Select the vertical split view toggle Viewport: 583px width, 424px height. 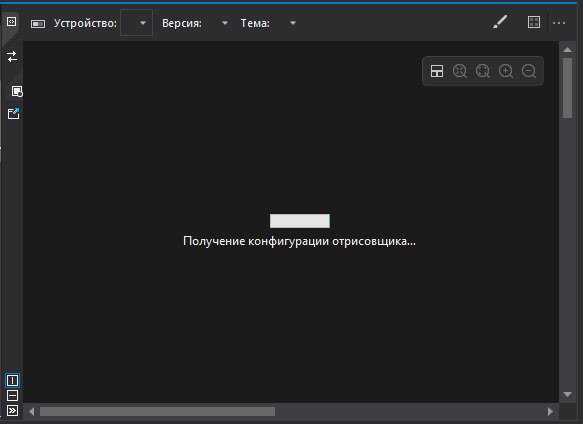coord(12,380)
